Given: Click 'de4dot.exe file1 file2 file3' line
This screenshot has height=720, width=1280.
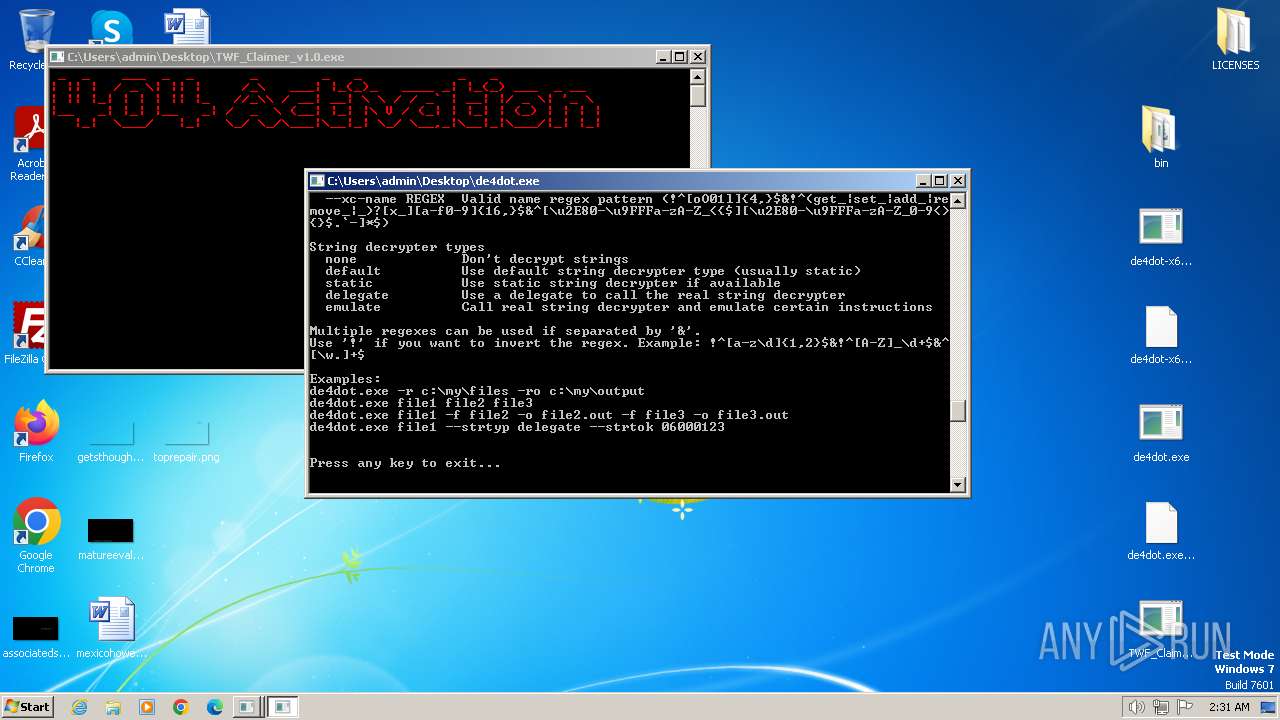Looking at the screenshot, I should click(x=421, y=403).
